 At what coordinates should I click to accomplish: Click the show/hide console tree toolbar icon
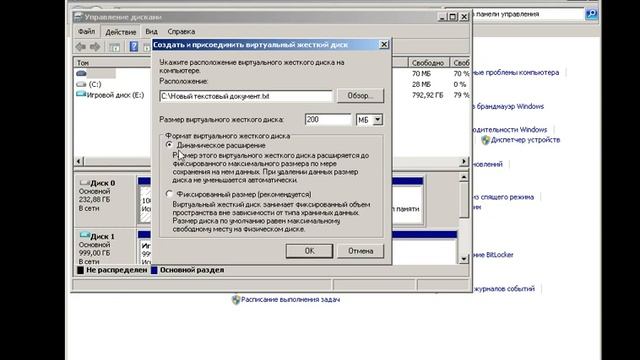[x=115, y=47]
